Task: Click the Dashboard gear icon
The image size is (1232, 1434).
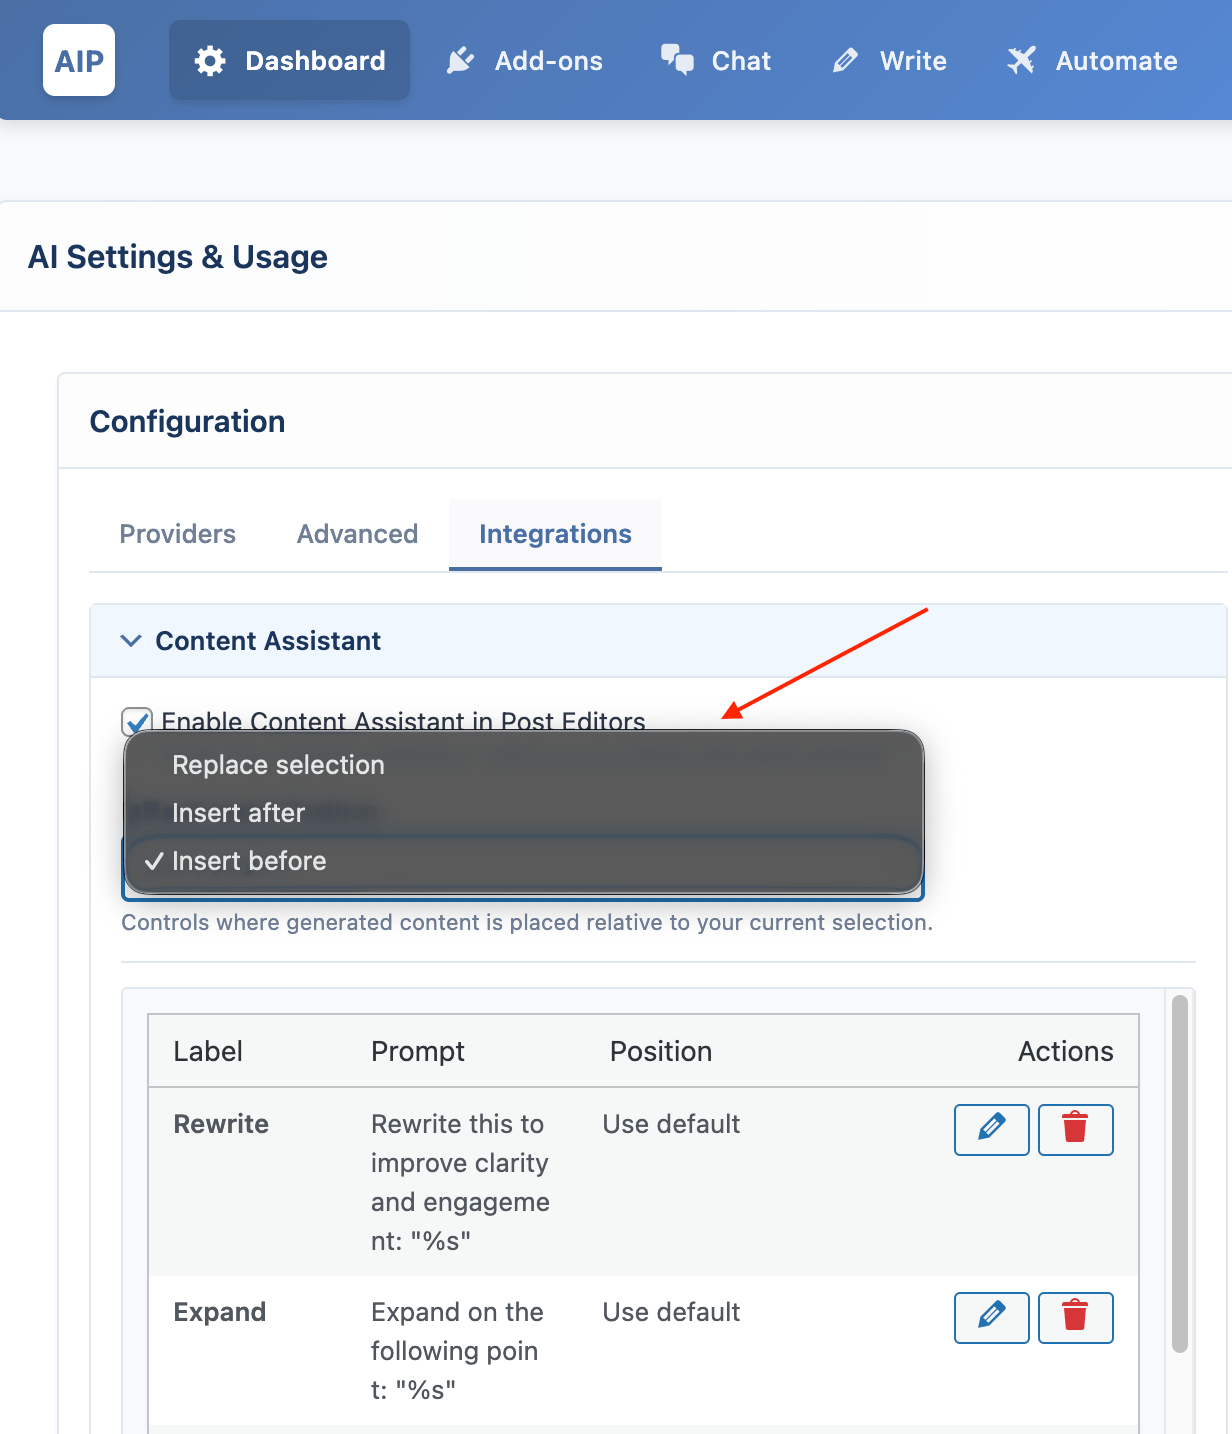Action: [210, 61]
